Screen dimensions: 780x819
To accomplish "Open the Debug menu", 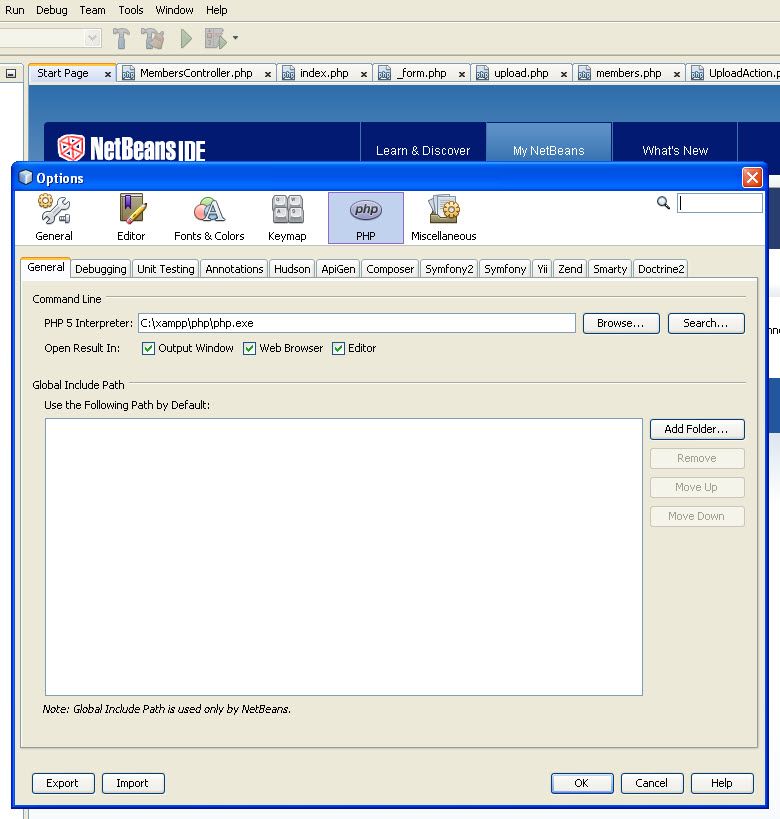I will click(x=51, y=10).
